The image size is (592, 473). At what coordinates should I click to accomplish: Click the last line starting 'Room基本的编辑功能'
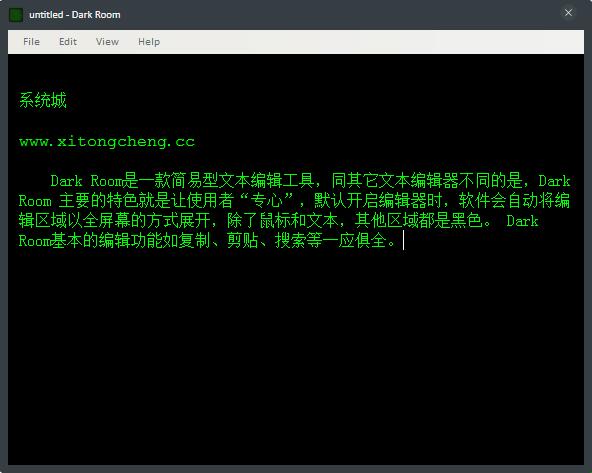coord(207,240)
